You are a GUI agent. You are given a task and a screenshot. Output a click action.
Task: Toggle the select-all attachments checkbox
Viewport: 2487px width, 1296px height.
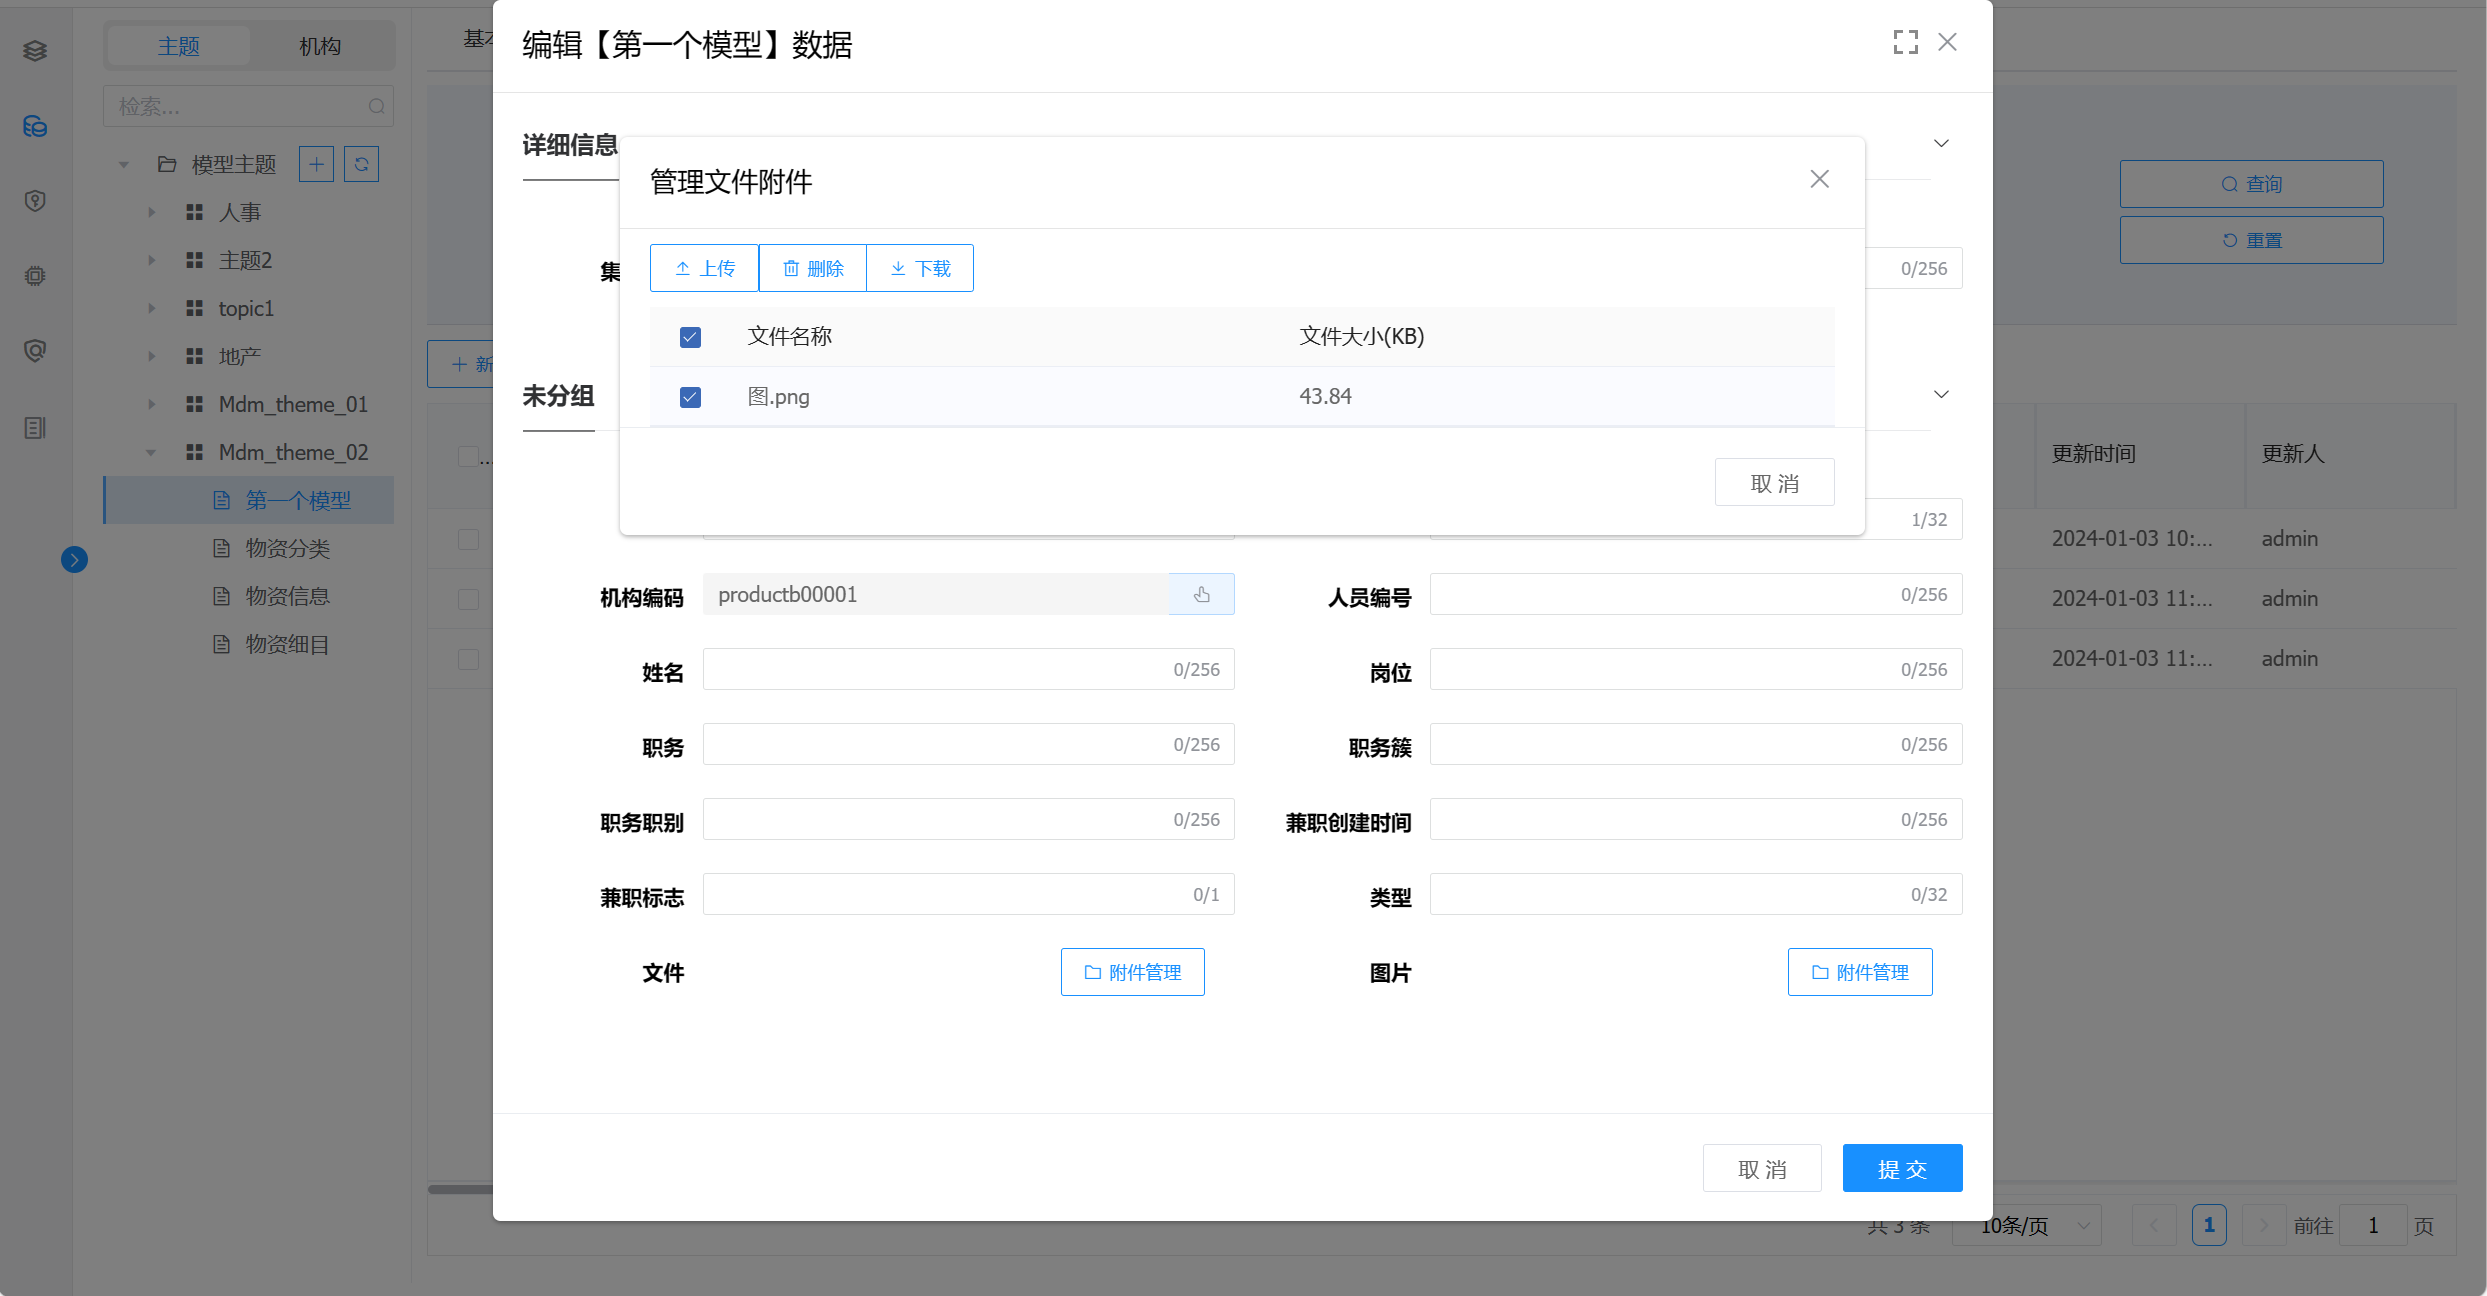coord(690,337)
